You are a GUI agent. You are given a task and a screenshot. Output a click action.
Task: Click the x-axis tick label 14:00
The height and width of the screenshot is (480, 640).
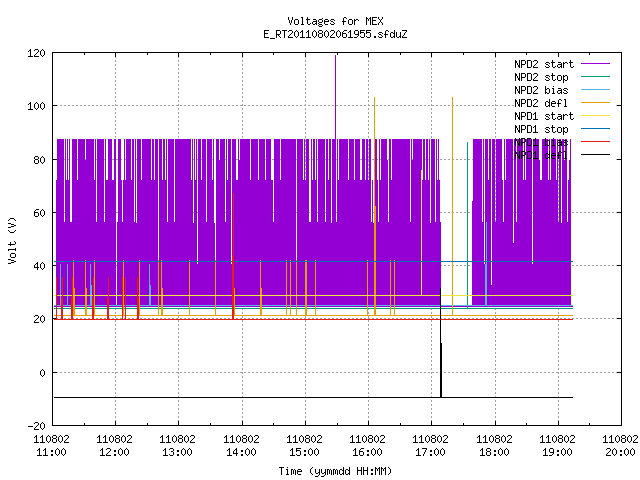[x=241, y=453]
